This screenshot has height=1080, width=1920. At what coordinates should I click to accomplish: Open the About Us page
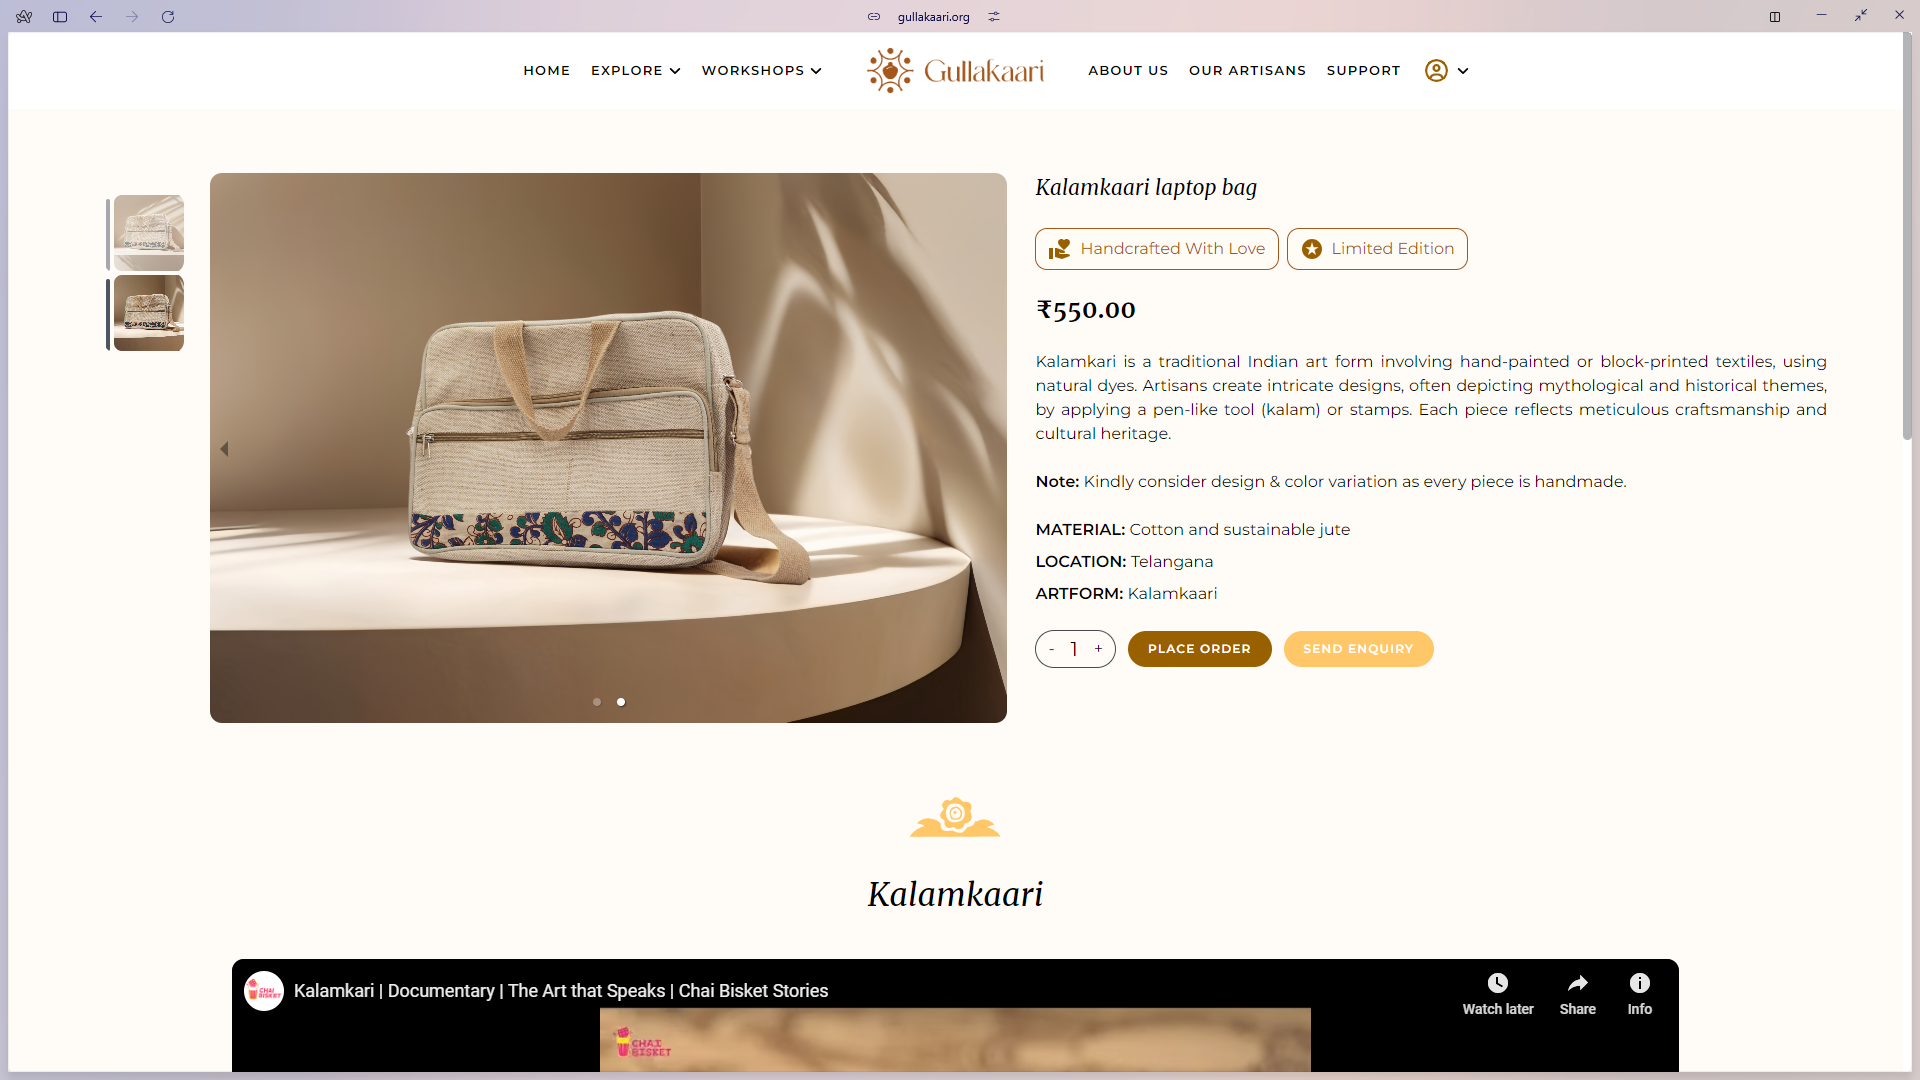[x=1128, y=71]
